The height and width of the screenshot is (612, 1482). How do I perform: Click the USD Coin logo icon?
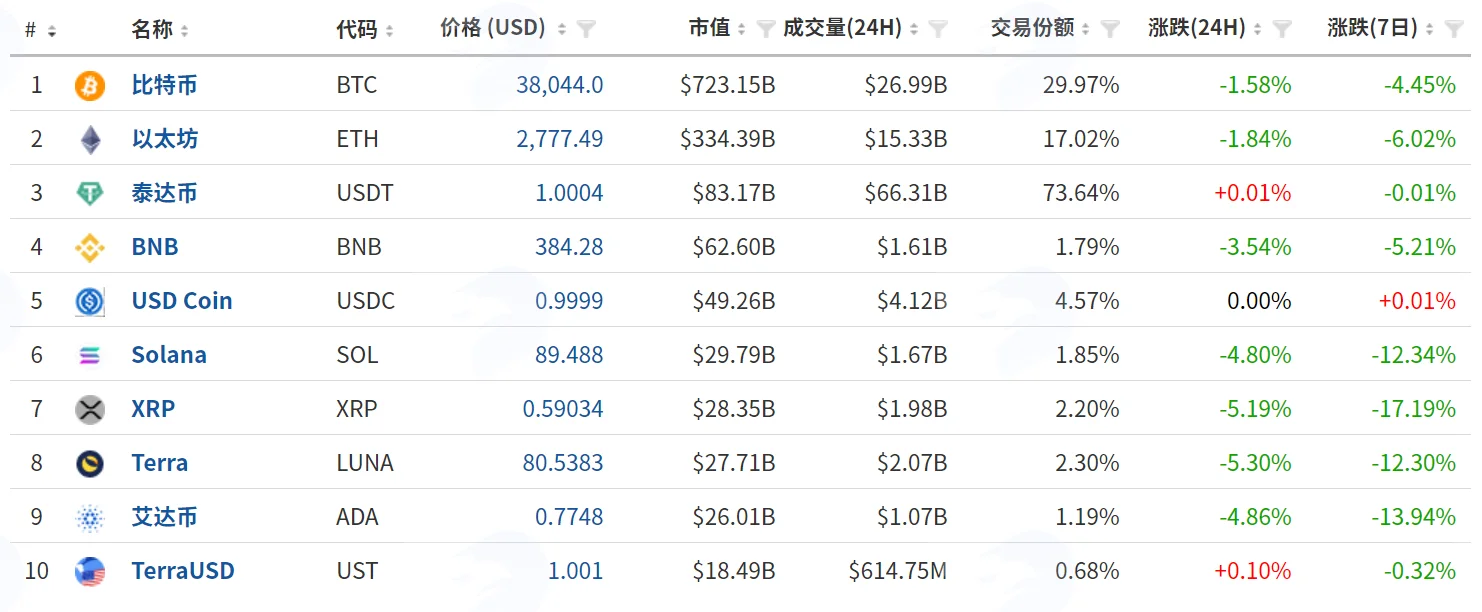[x=90, y=302]
